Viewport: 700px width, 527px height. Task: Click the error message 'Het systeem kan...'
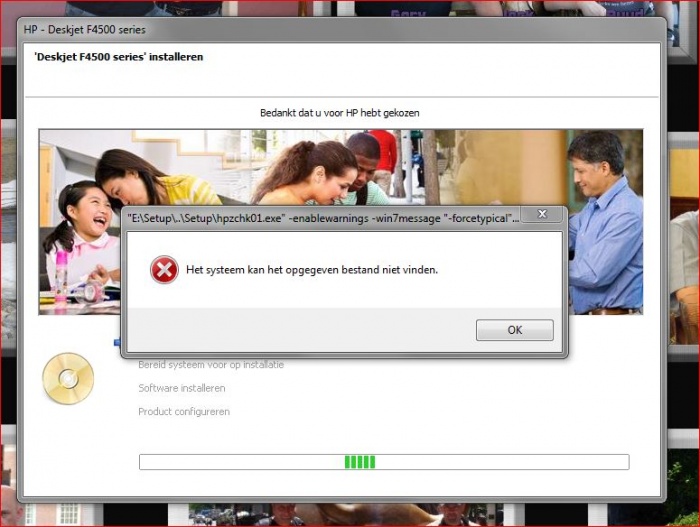(312, 270)
